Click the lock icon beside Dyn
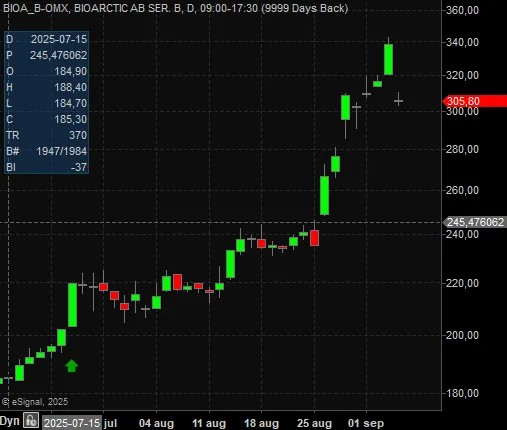Screen dimensions: 507x430 point(31,420)
